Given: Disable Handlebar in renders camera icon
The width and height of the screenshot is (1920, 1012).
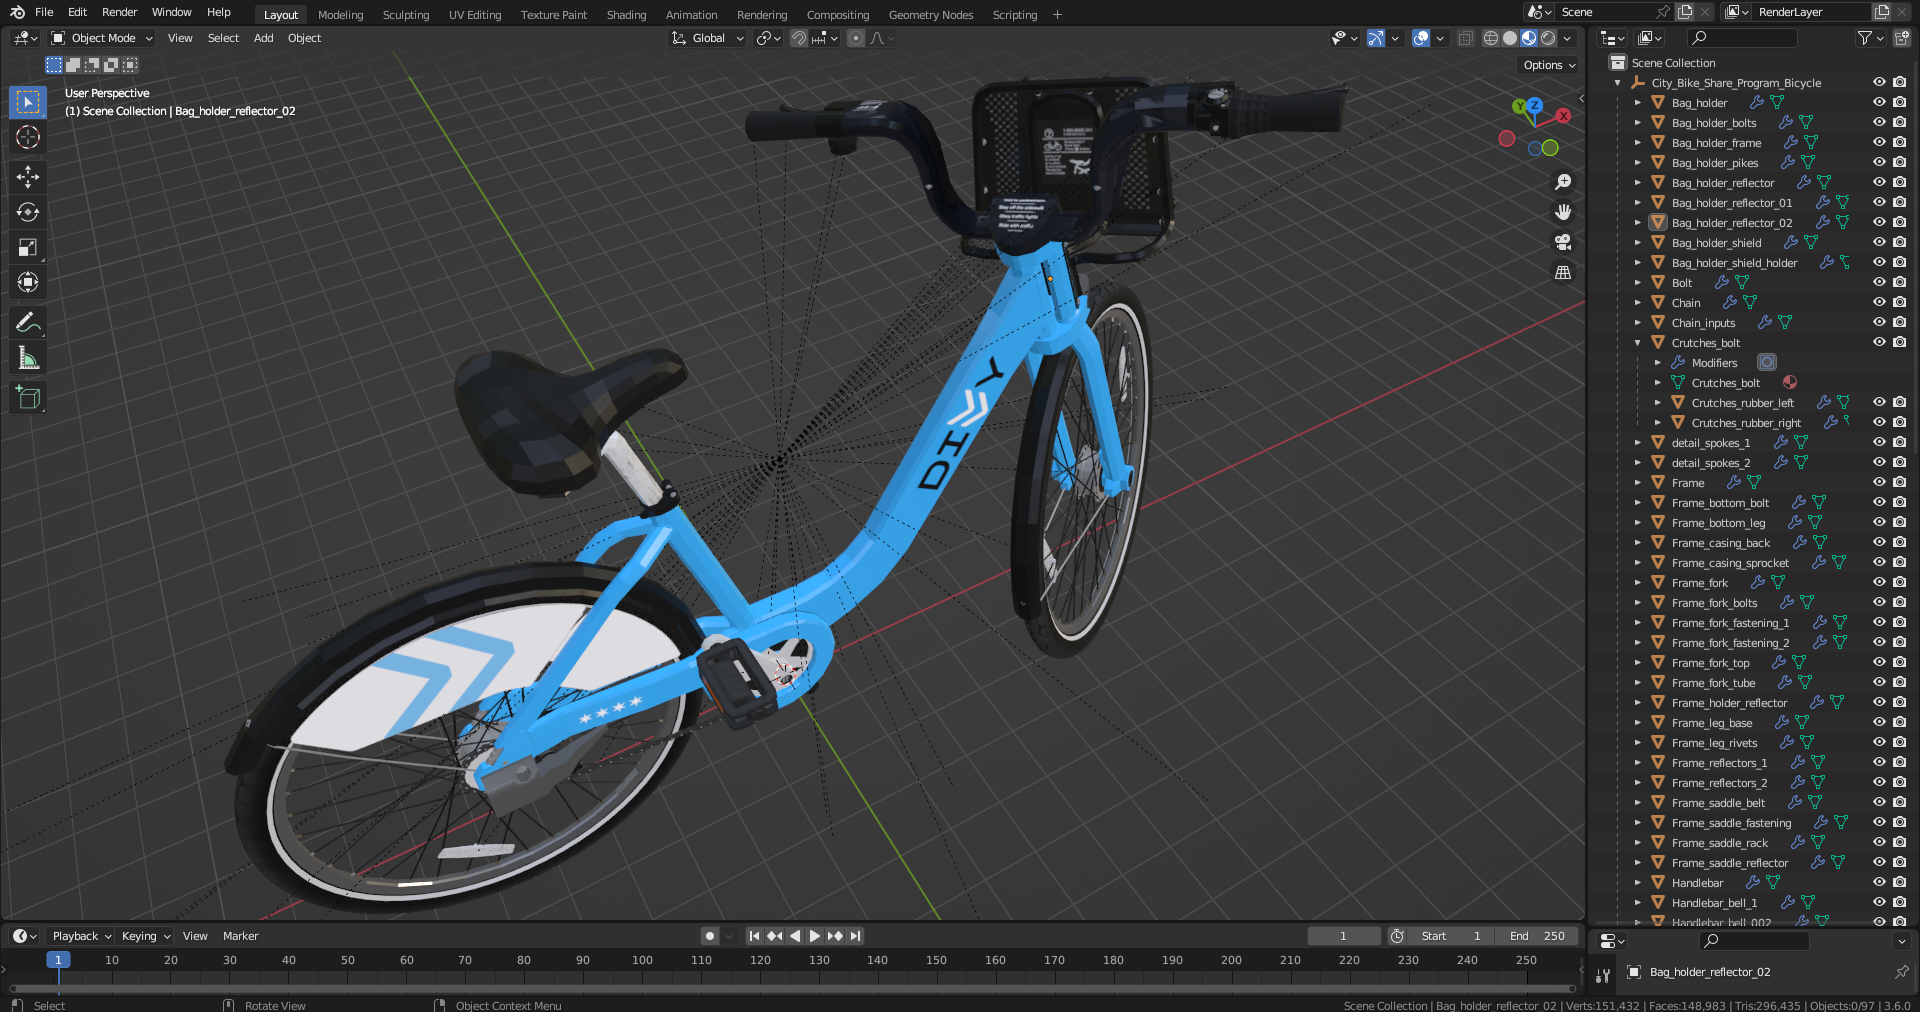Looking at the screenshot, I should coord(1899,882).
